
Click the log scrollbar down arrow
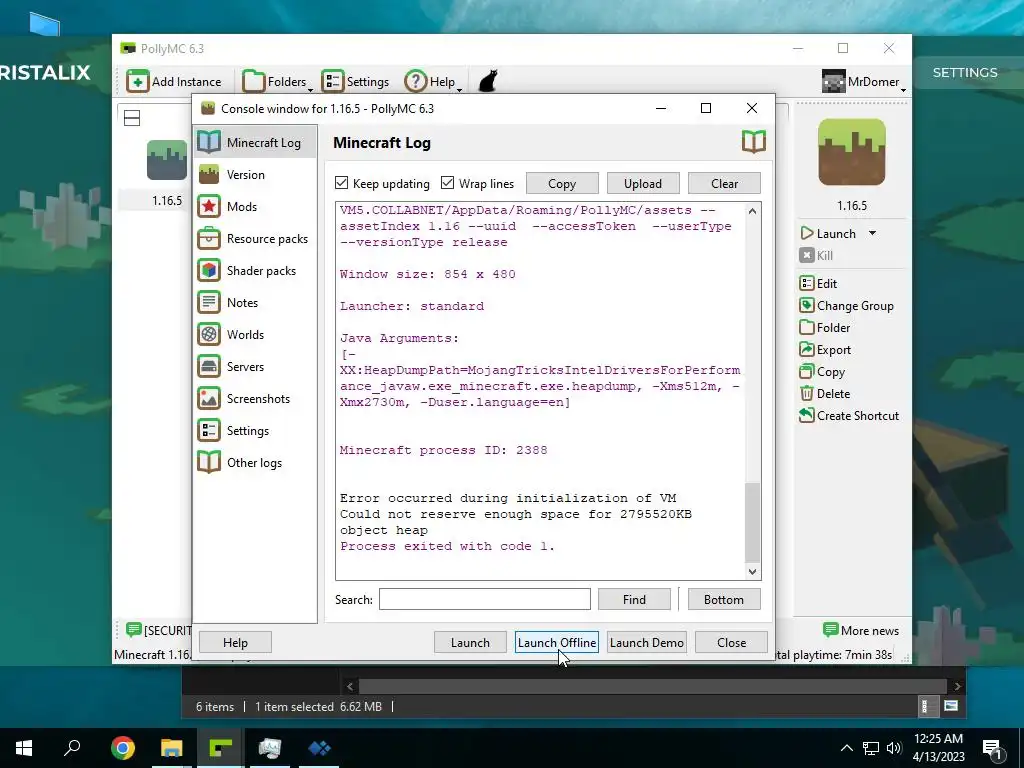point(752,571)
